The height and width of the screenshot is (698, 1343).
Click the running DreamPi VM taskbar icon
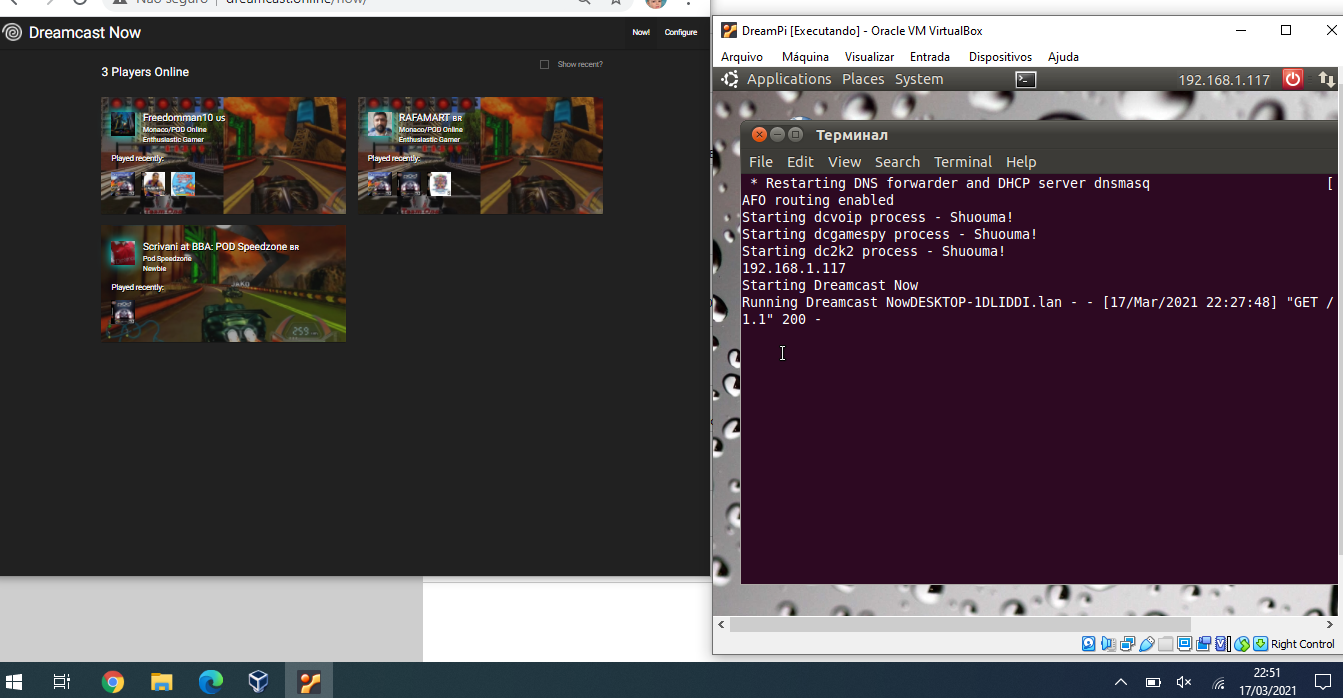pyautogui.click(x=309, y=682)
